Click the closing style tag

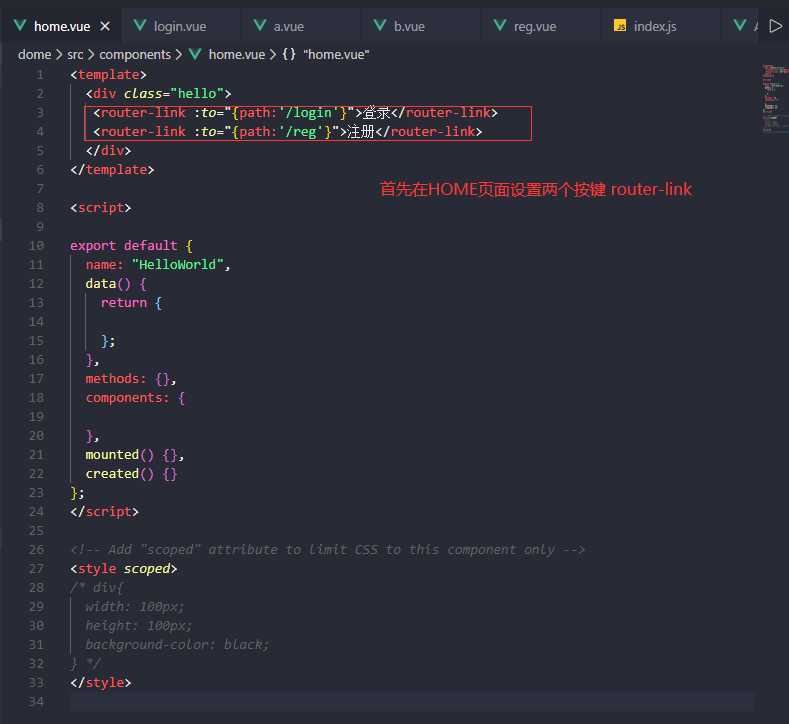(101, 683)
